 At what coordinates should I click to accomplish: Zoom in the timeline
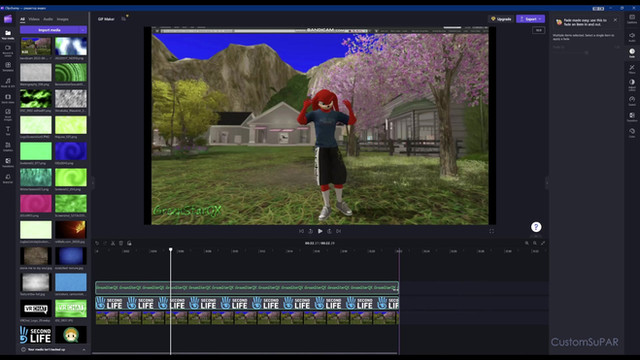coord(535,243)
